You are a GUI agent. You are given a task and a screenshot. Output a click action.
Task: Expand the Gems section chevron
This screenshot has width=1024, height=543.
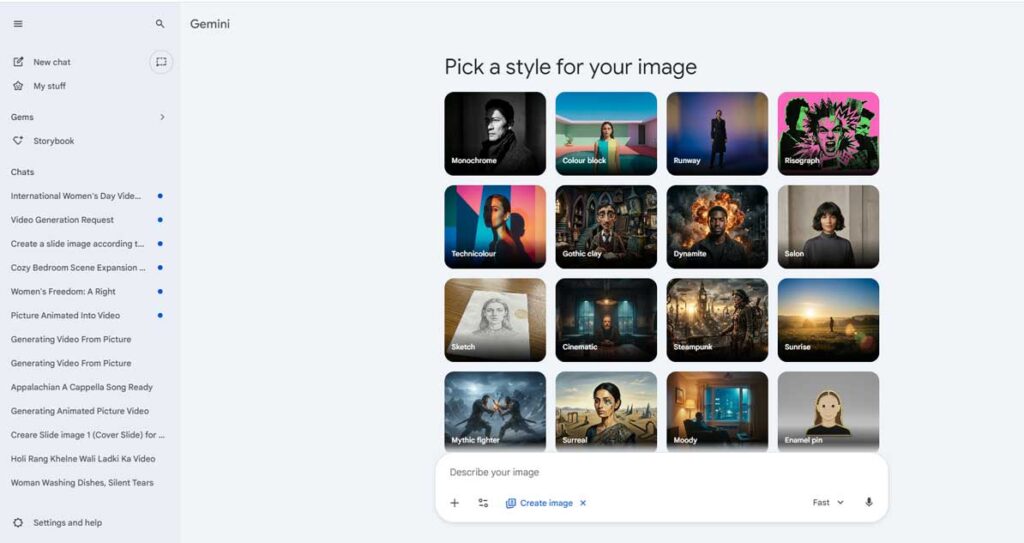pos(162,117)
